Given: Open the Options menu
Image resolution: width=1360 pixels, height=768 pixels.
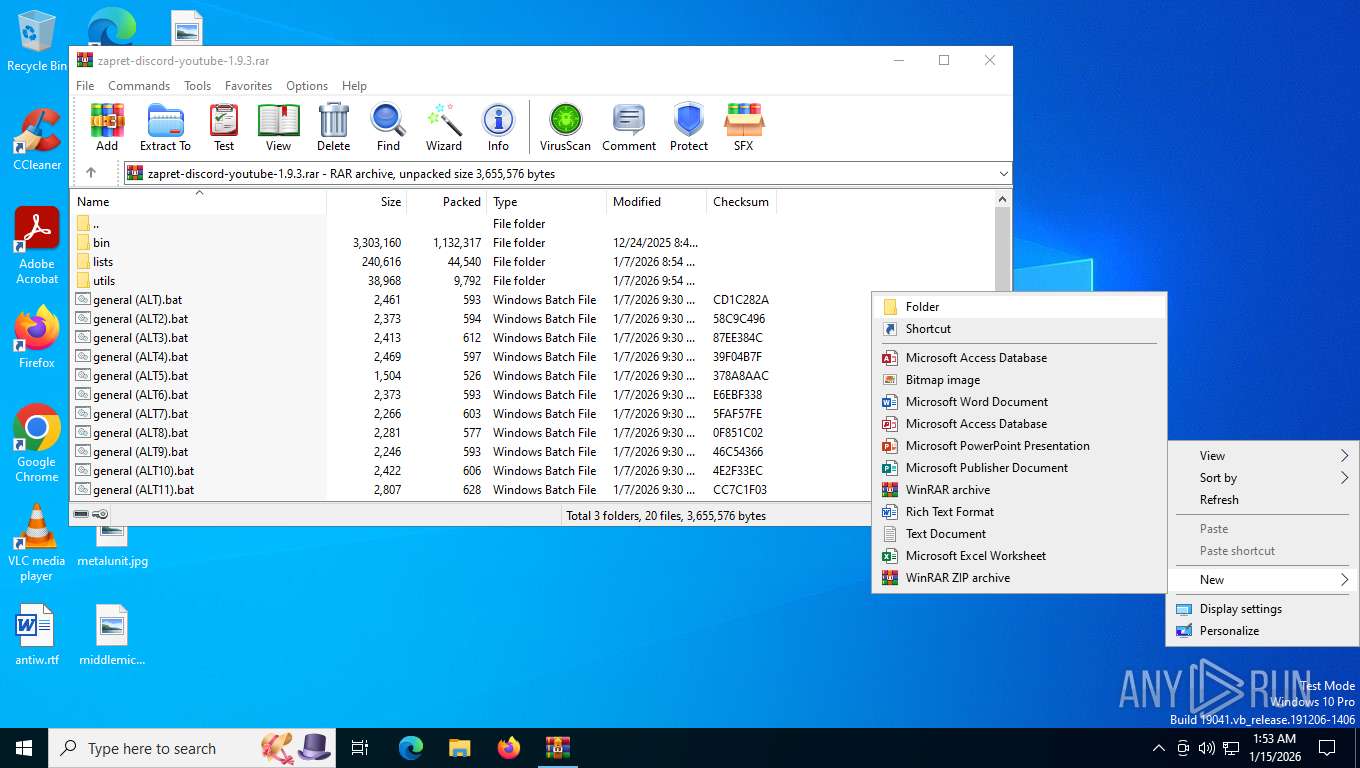Looking at the screenshot, I should pyautogui.click(x=307, y=86).
